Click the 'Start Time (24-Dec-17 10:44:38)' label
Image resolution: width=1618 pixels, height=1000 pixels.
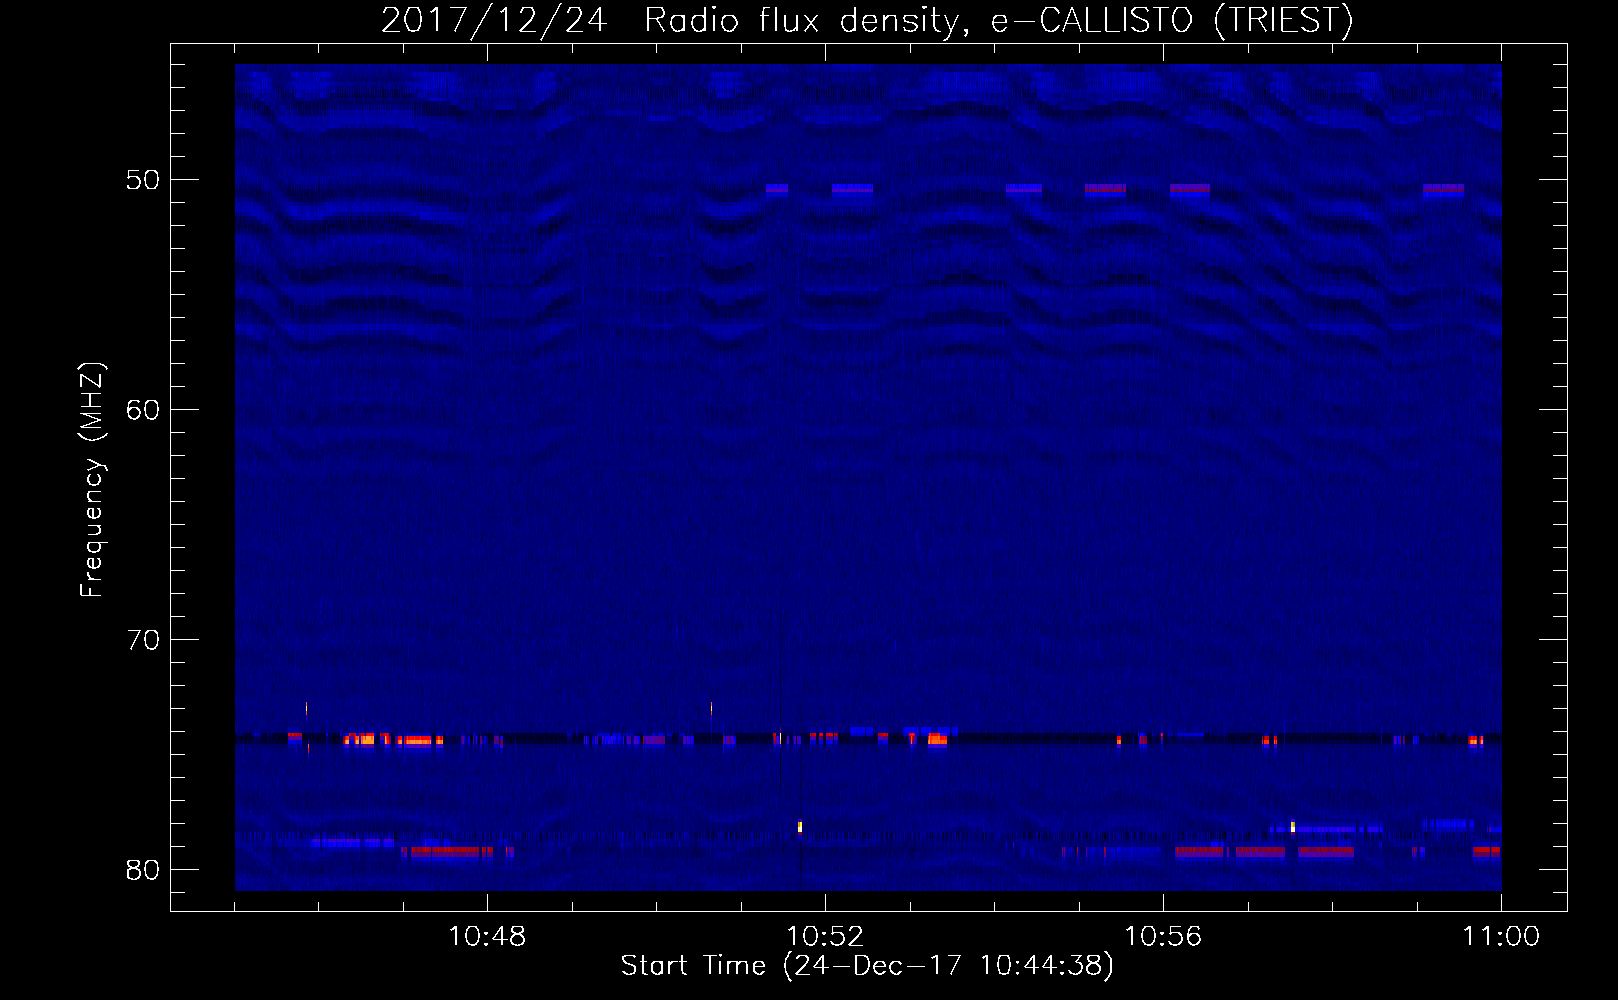(x=867, y=965)
